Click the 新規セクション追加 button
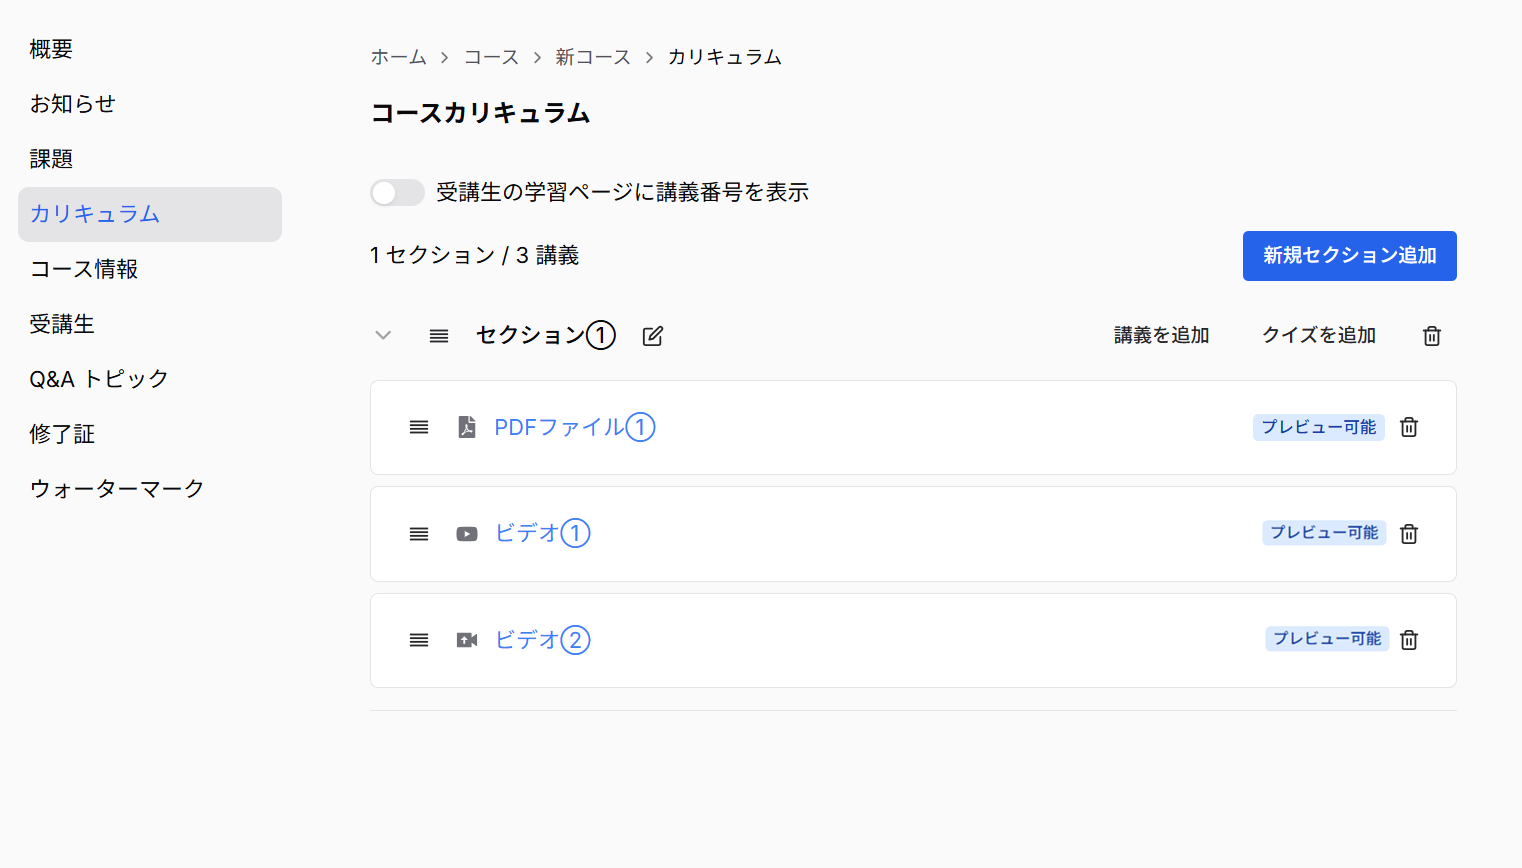Screen dimensions: 1522x868 click(x=1349, y=256)
